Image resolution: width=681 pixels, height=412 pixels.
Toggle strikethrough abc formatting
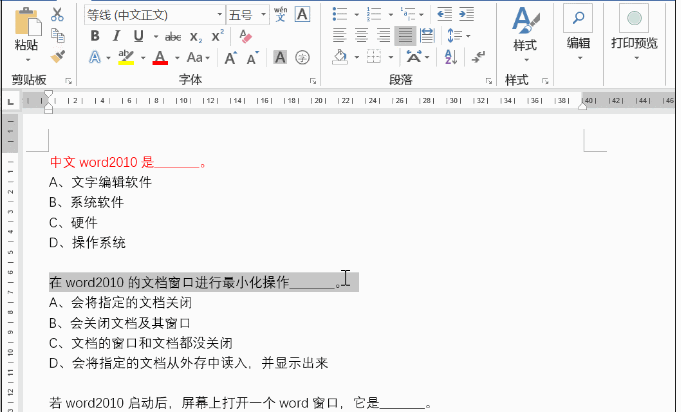(173, 36)
